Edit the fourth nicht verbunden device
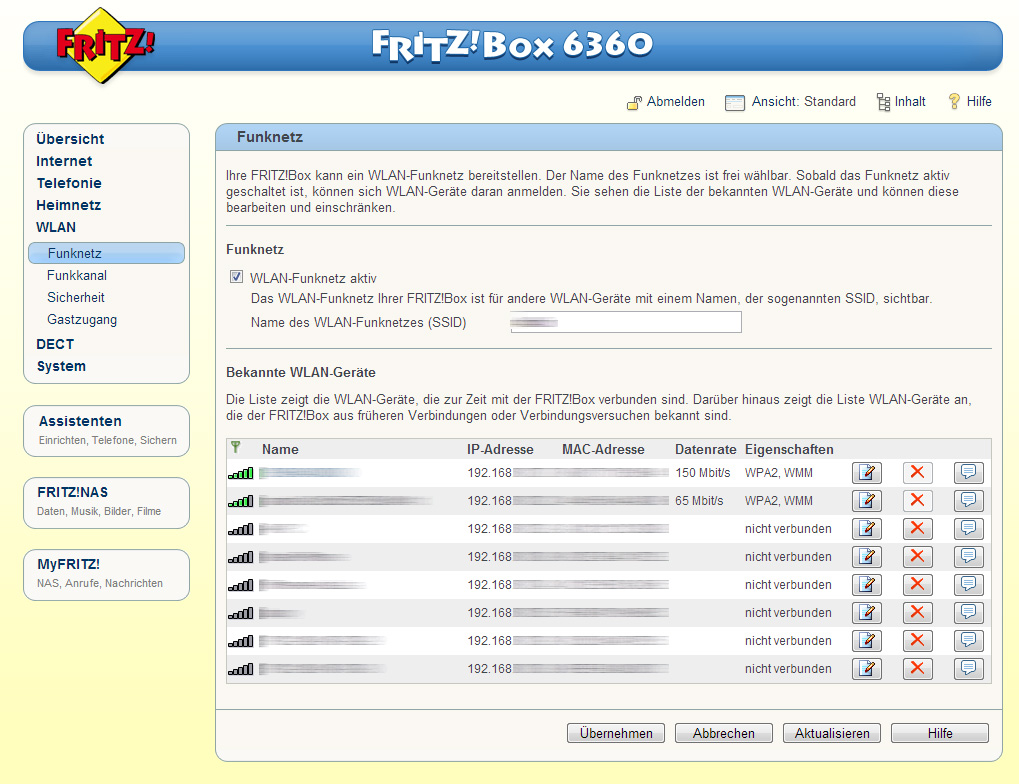 866,612
